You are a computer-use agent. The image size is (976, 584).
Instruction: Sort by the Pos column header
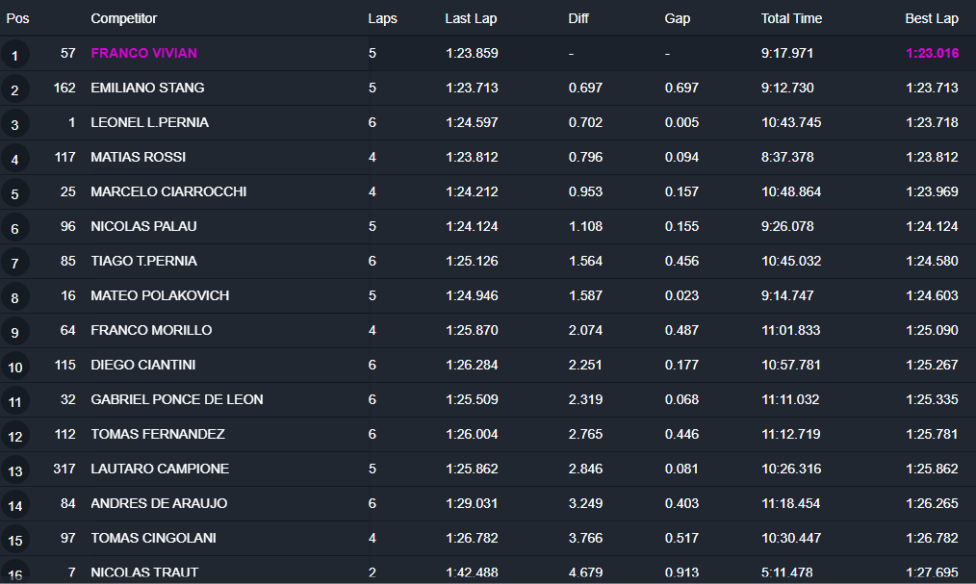17,19
